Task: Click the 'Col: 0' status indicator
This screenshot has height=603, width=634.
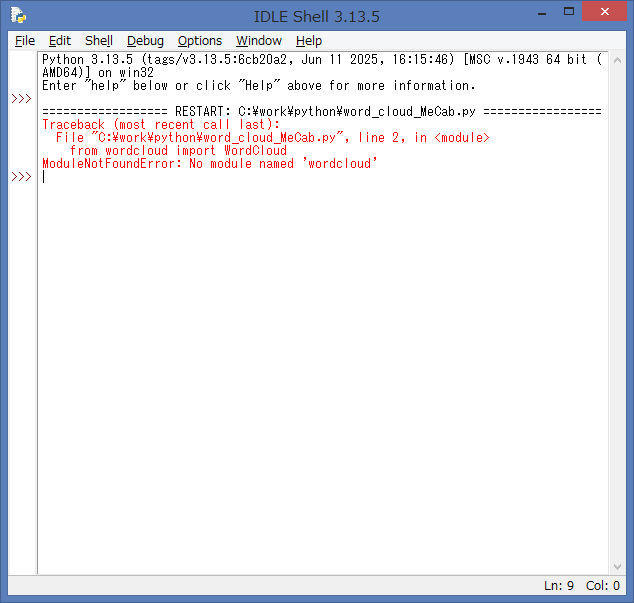Action: (x=603, y=586)
